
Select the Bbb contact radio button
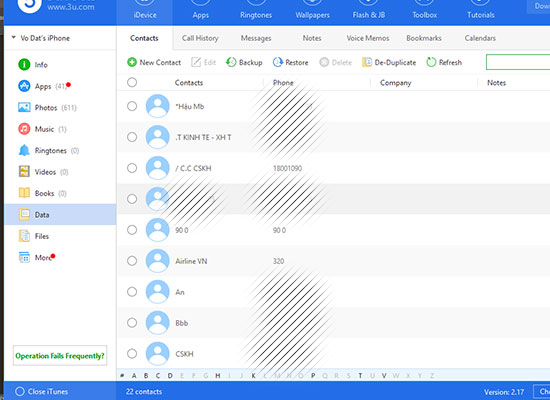[132, 323]
